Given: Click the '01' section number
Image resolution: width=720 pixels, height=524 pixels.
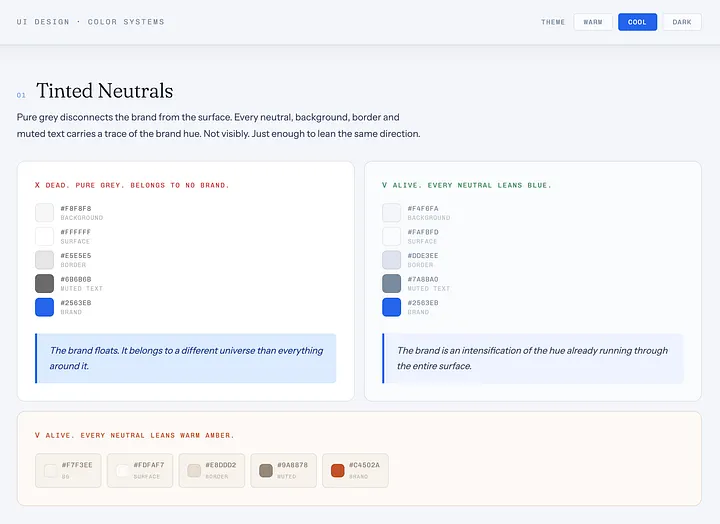Looking at the screenshot, I should (x=21, y=95).
